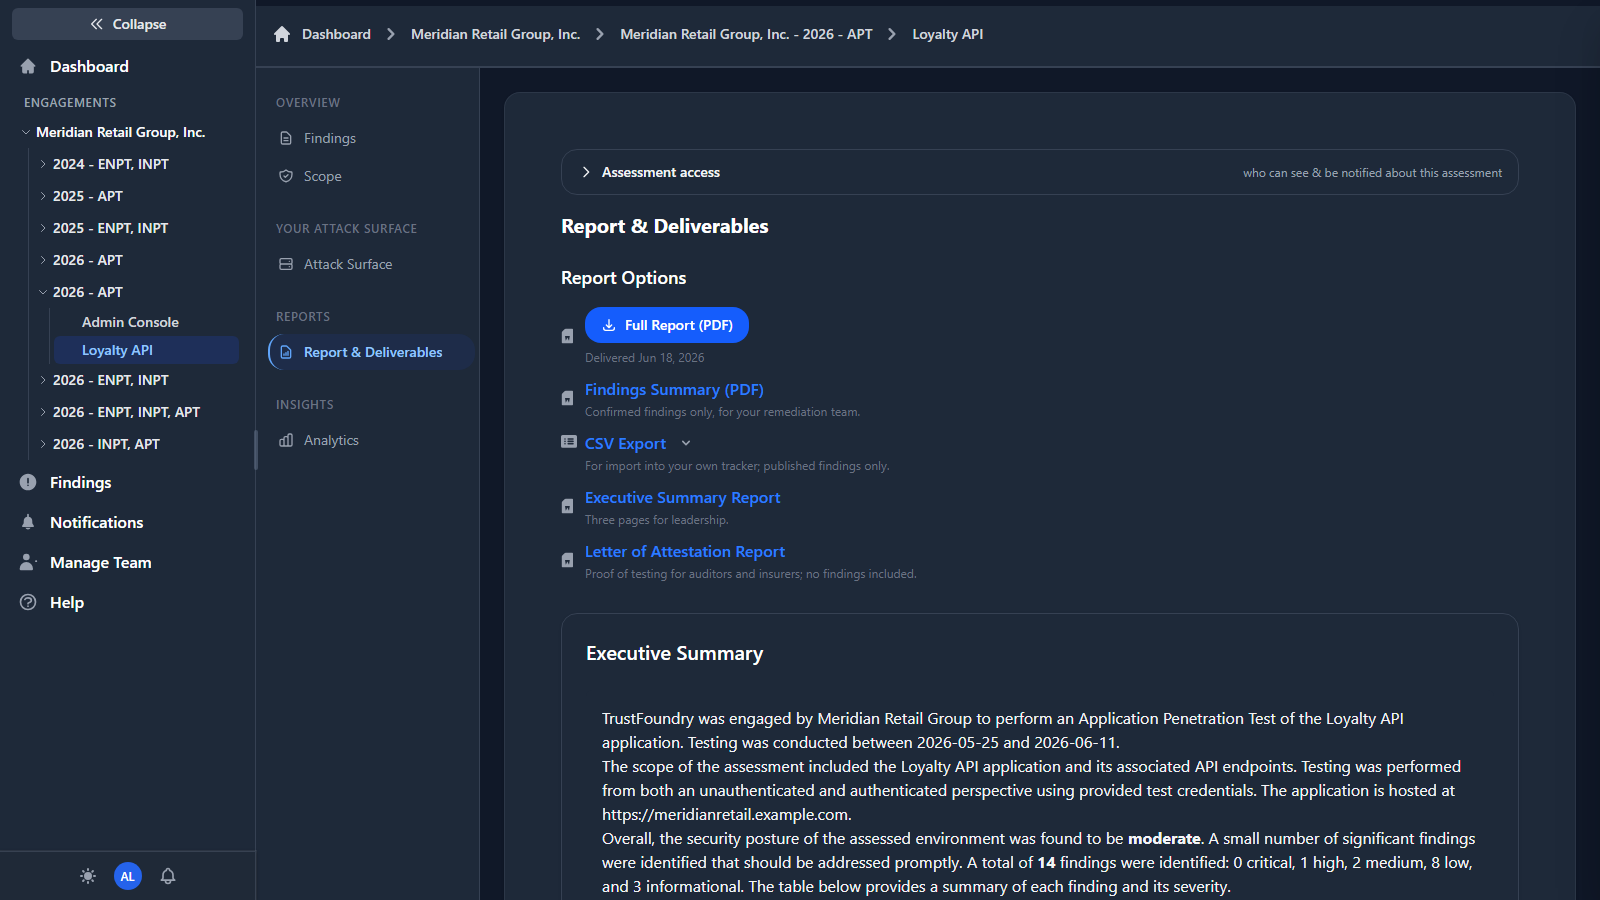1600x900 pixels.
Task: Expand the 2024 - ENPT, INPT engagement
Action: click(43, 164)
